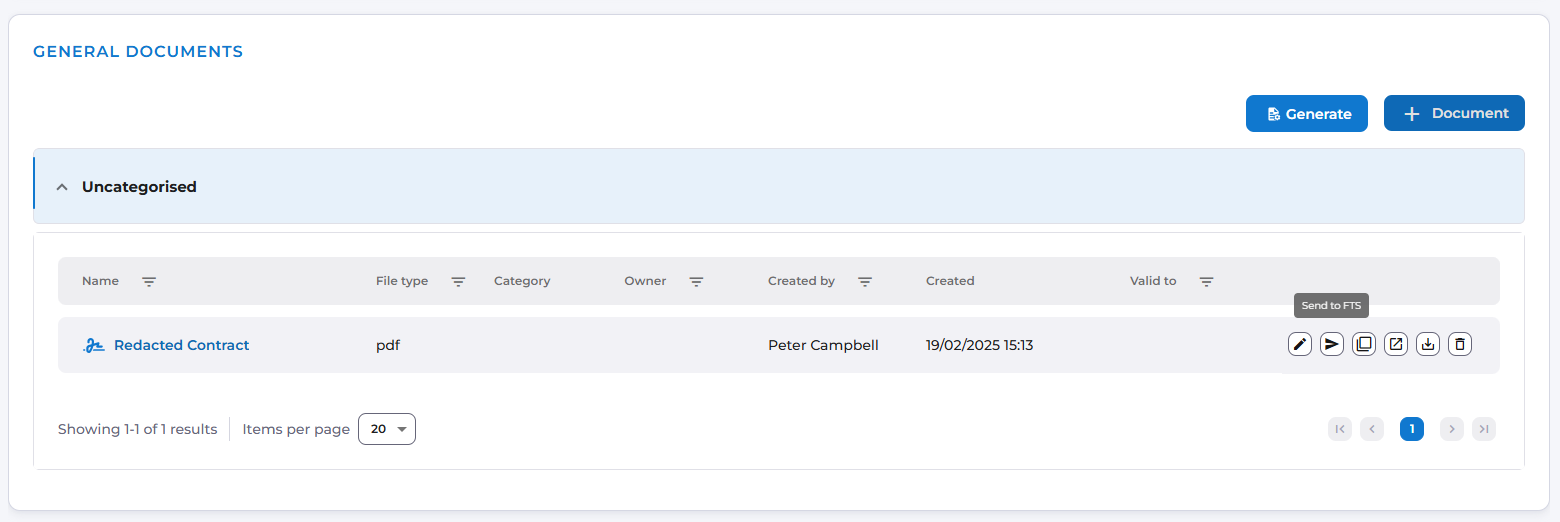The height and width of the screenshot is (522, 1560).
Task: Filter by the Name column
Action: [149, 282]
